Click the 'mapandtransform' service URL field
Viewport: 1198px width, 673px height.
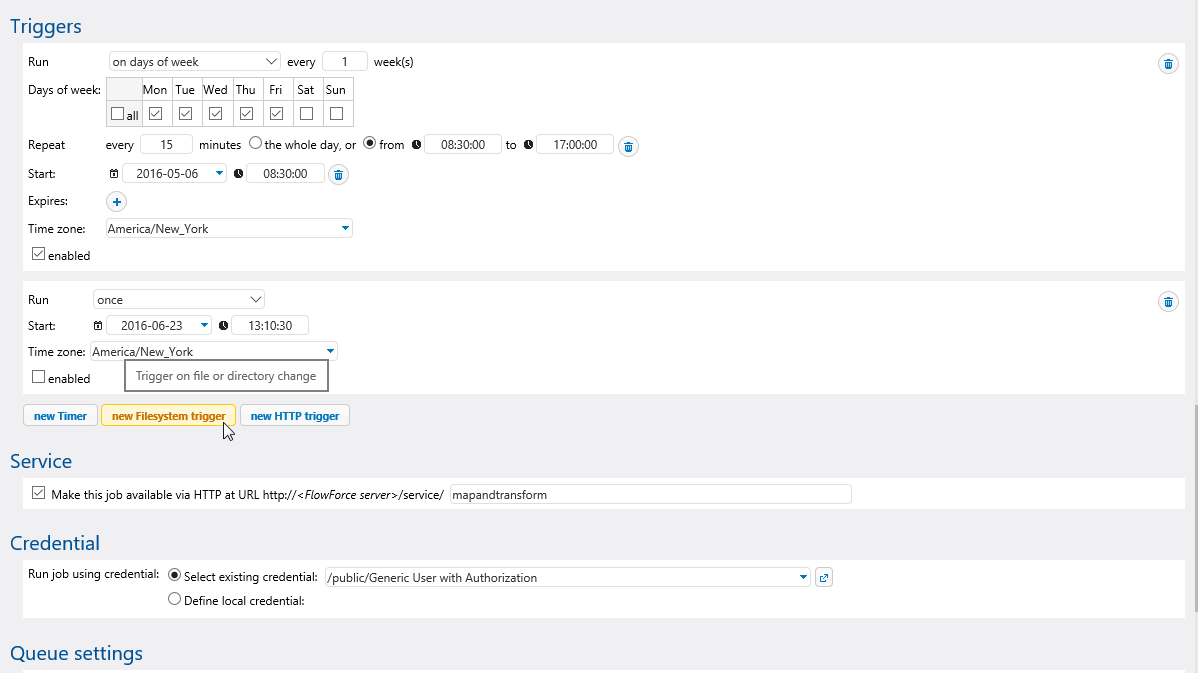point(650,494)
